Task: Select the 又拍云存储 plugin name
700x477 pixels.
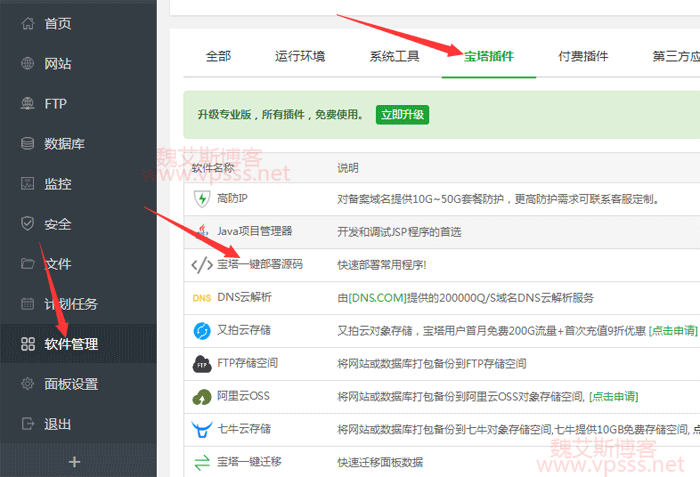Action: click(x=244, y=330)
